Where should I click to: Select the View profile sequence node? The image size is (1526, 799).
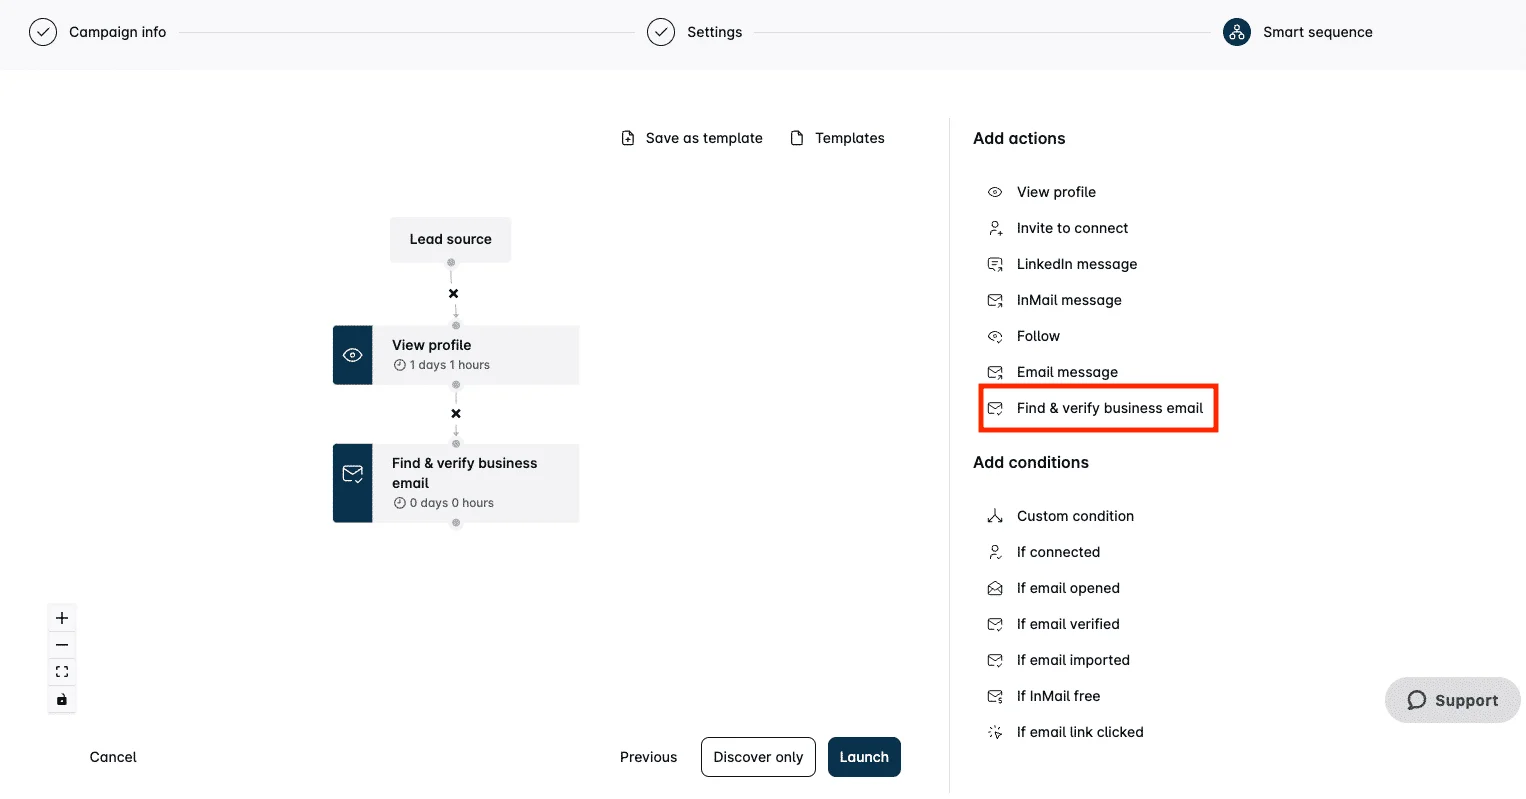[x=456, y=355]
